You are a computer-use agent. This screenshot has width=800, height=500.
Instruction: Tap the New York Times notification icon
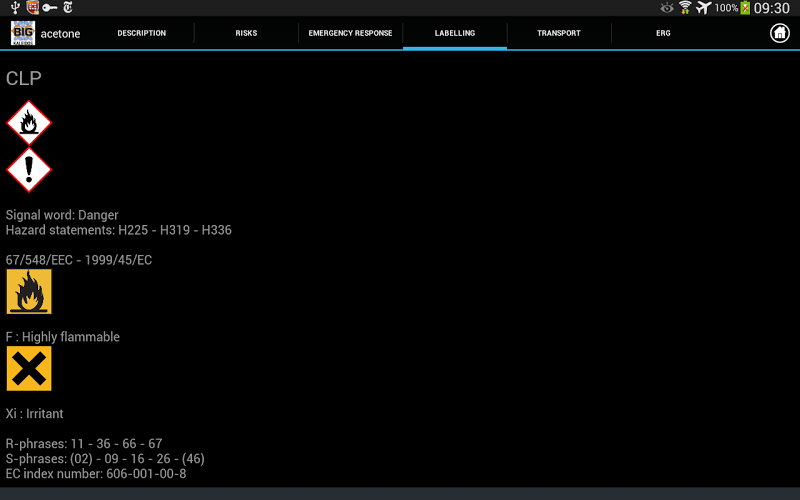pyautogui.click(x=68, y=7)
